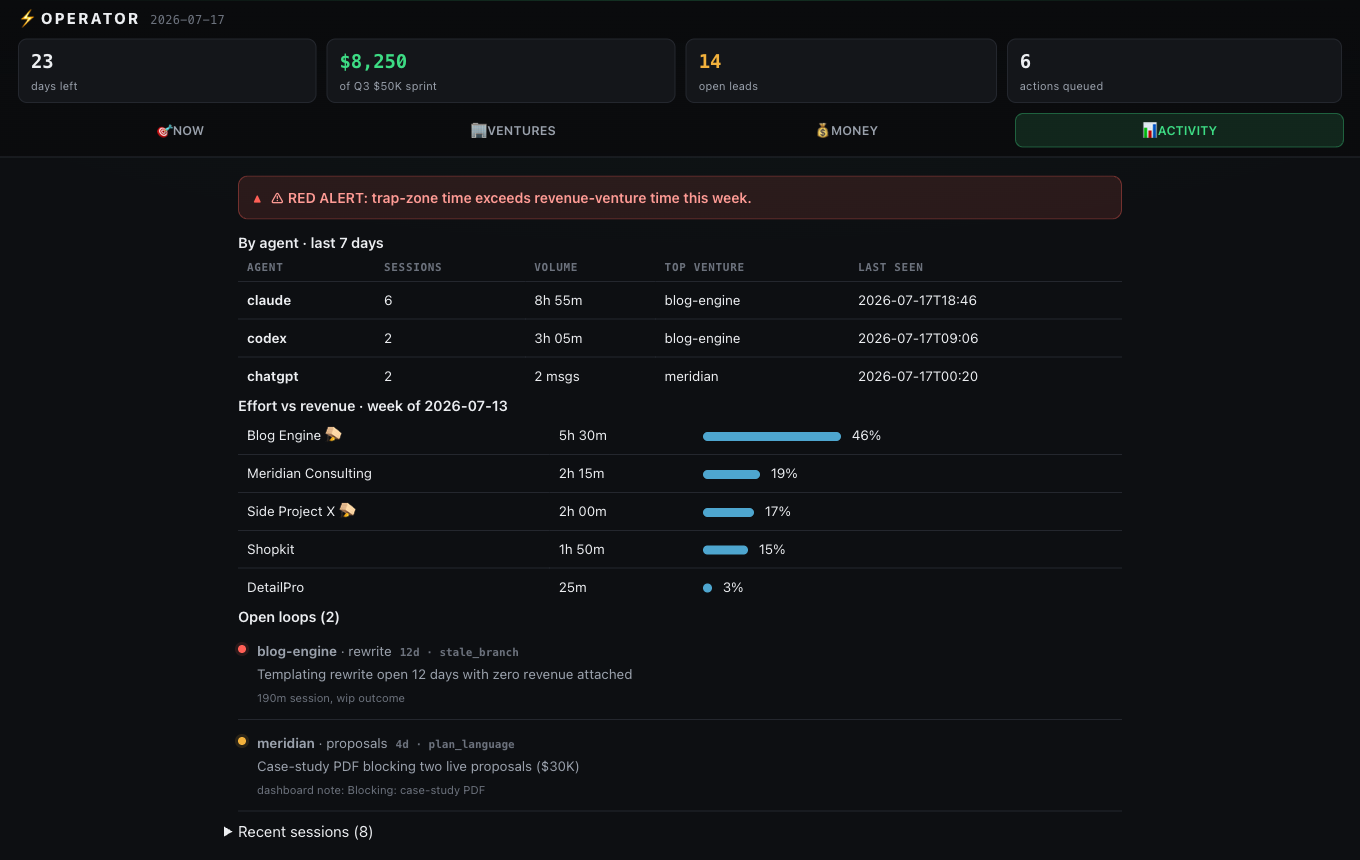This screenshot has width=1360, height=860.
Task: Click the 2026-07-17T00:20 timestamp
Action: point(918,376)
